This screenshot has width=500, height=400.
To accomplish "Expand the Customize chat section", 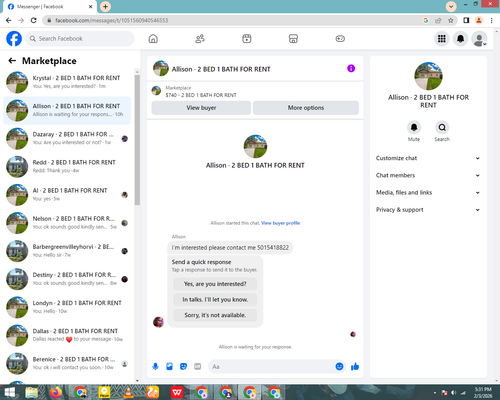I will click(428, 158).
